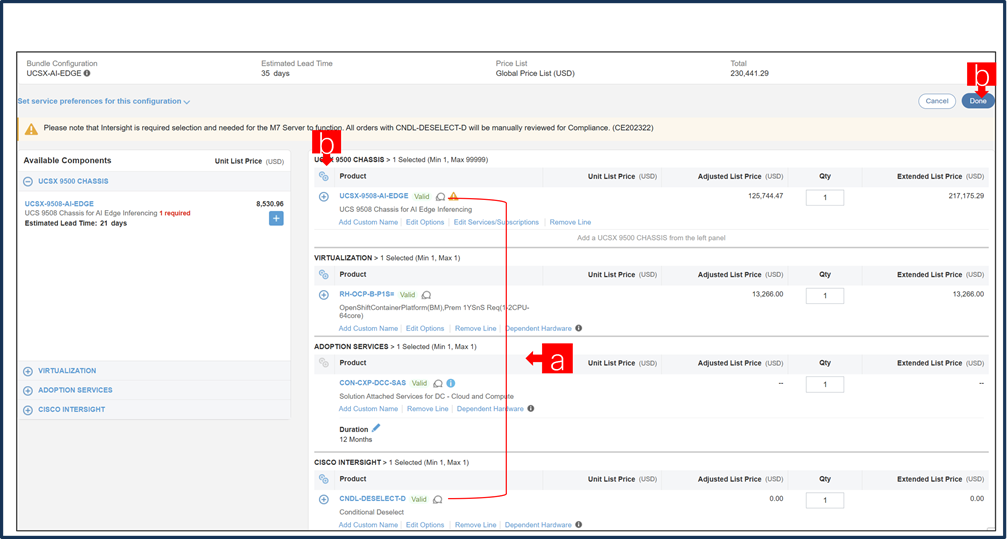Click Add Custom Name under RH-OCP-B-P1S=
The image size is (1008, 539).
[368, 329]
